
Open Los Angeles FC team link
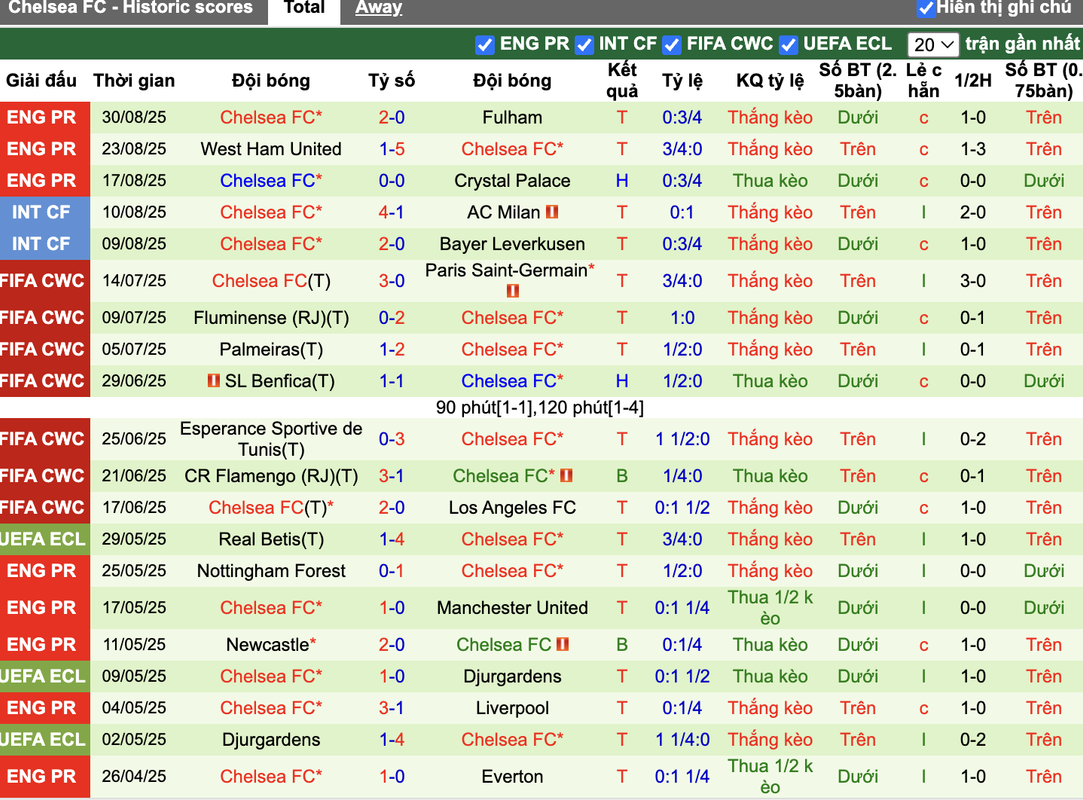[512, 508]
